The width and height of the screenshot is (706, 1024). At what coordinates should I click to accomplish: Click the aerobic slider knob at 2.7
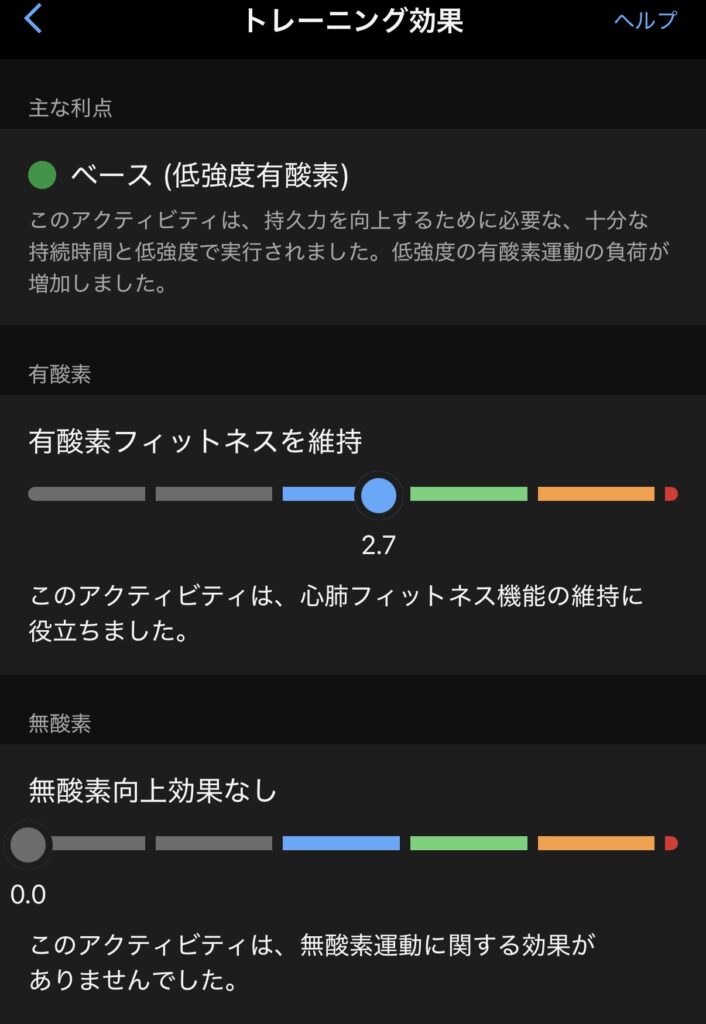(378, 494)
